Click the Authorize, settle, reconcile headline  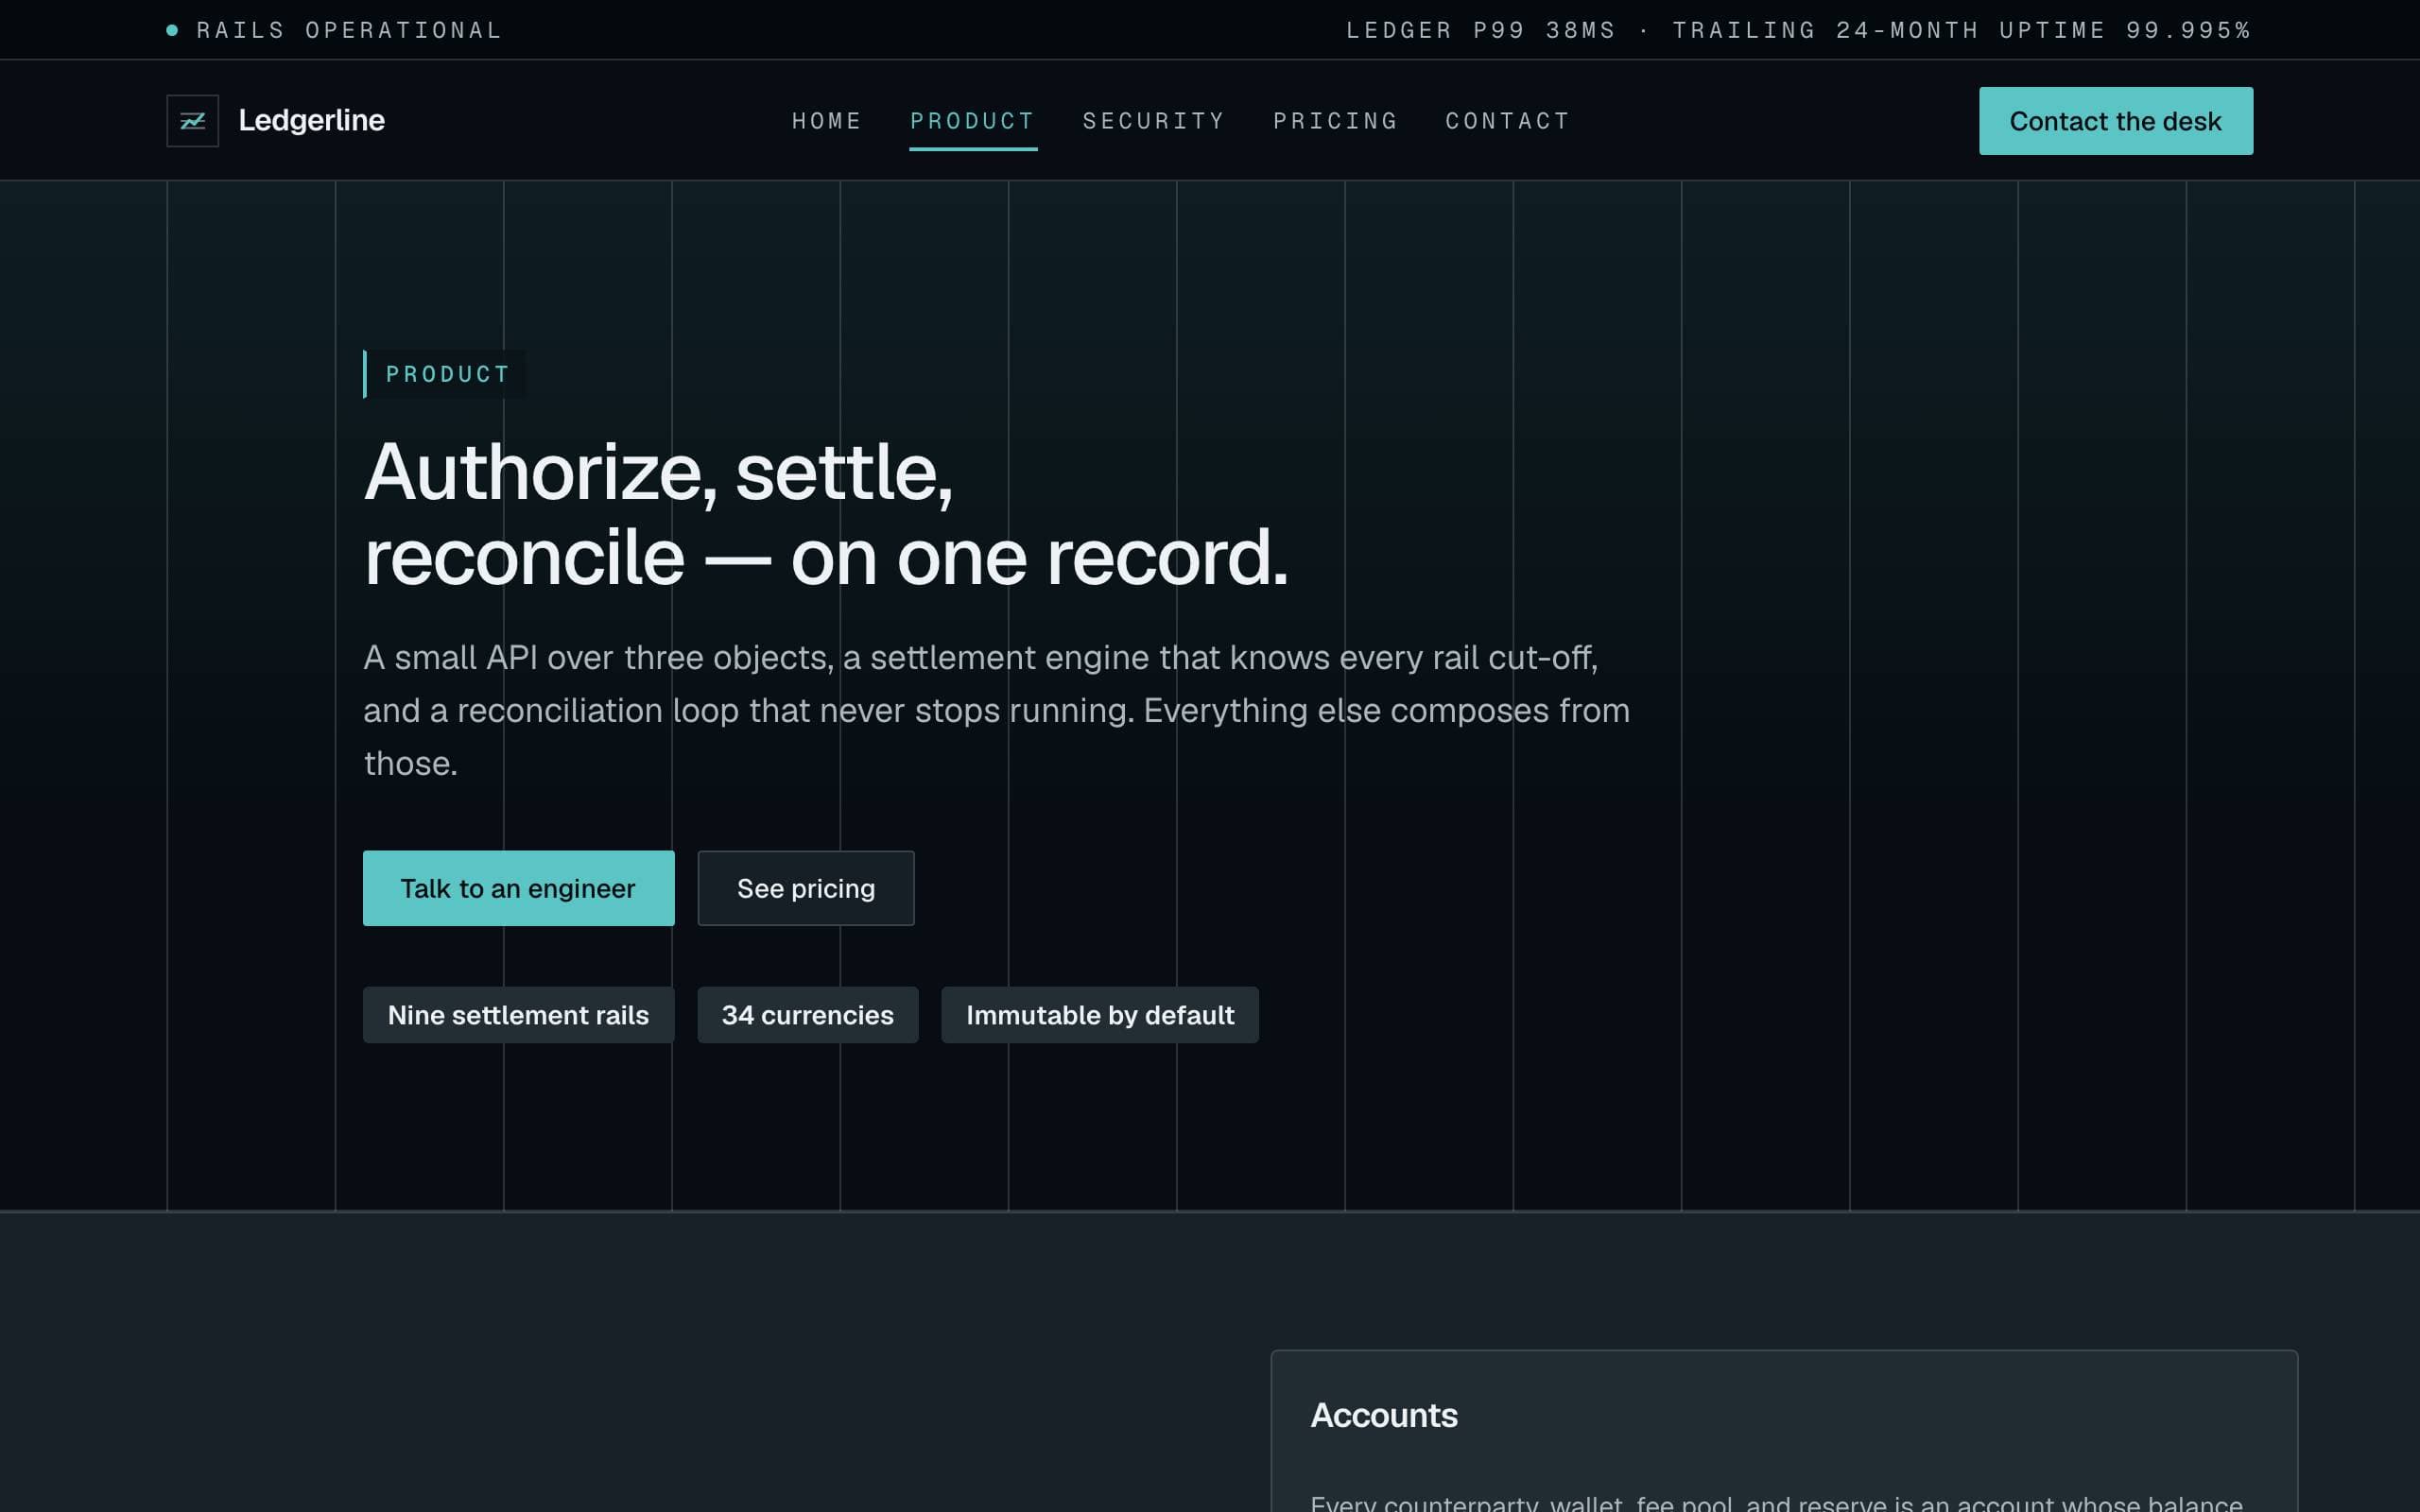826,514
